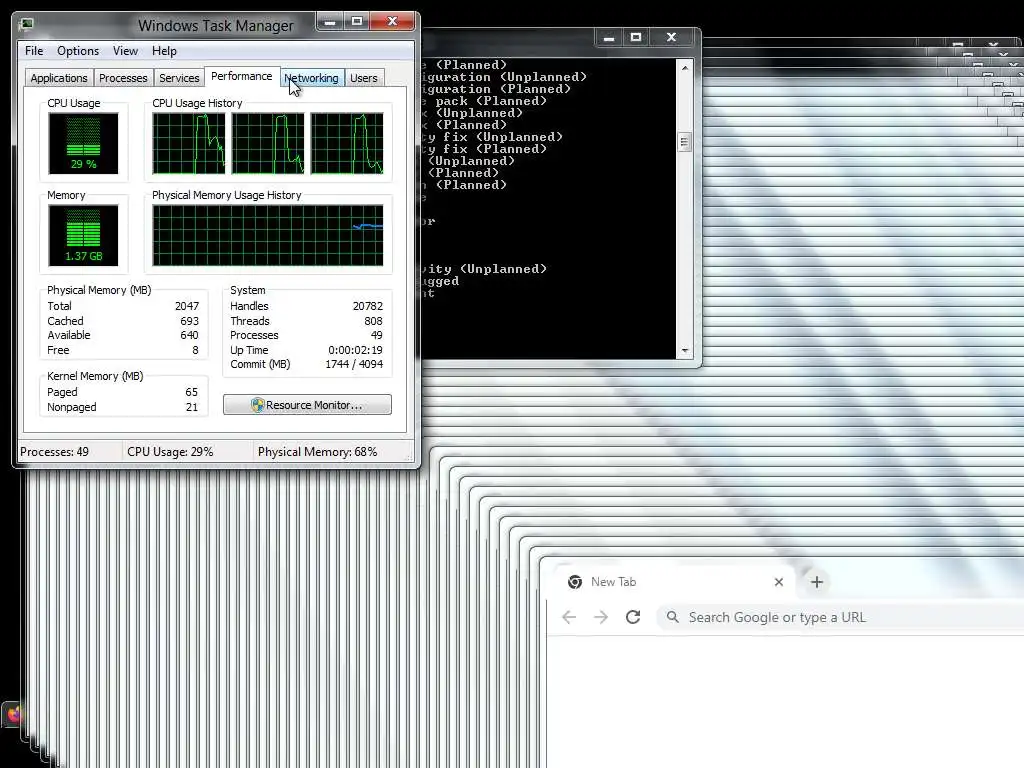Click the status bar Processes: 49 text
This screenshot has height=768, width=1024.
[54, 452]
